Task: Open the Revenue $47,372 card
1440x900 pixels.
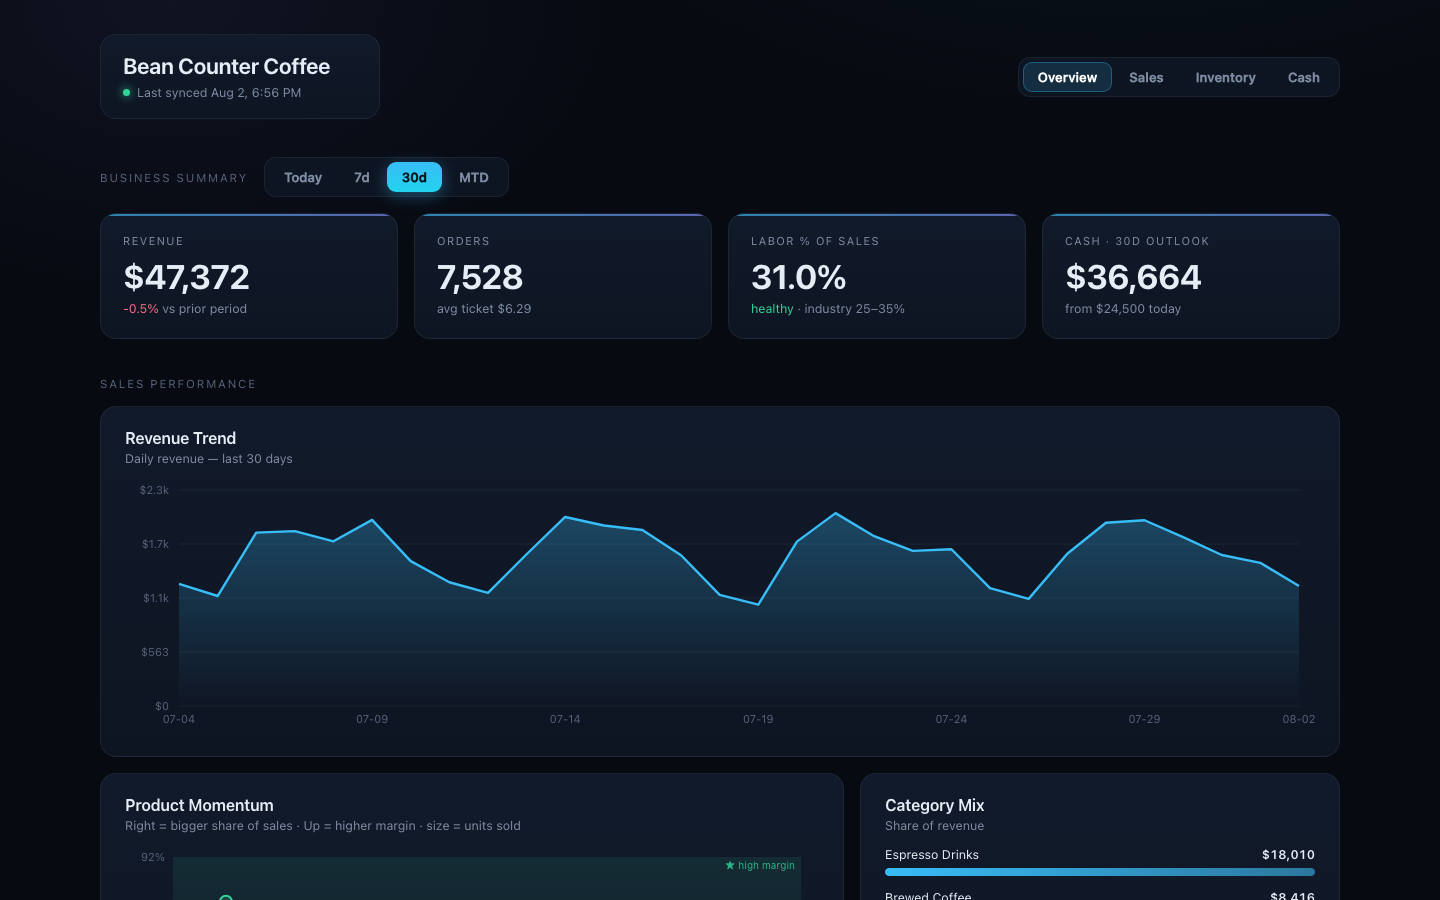Action: coord(249,276)
